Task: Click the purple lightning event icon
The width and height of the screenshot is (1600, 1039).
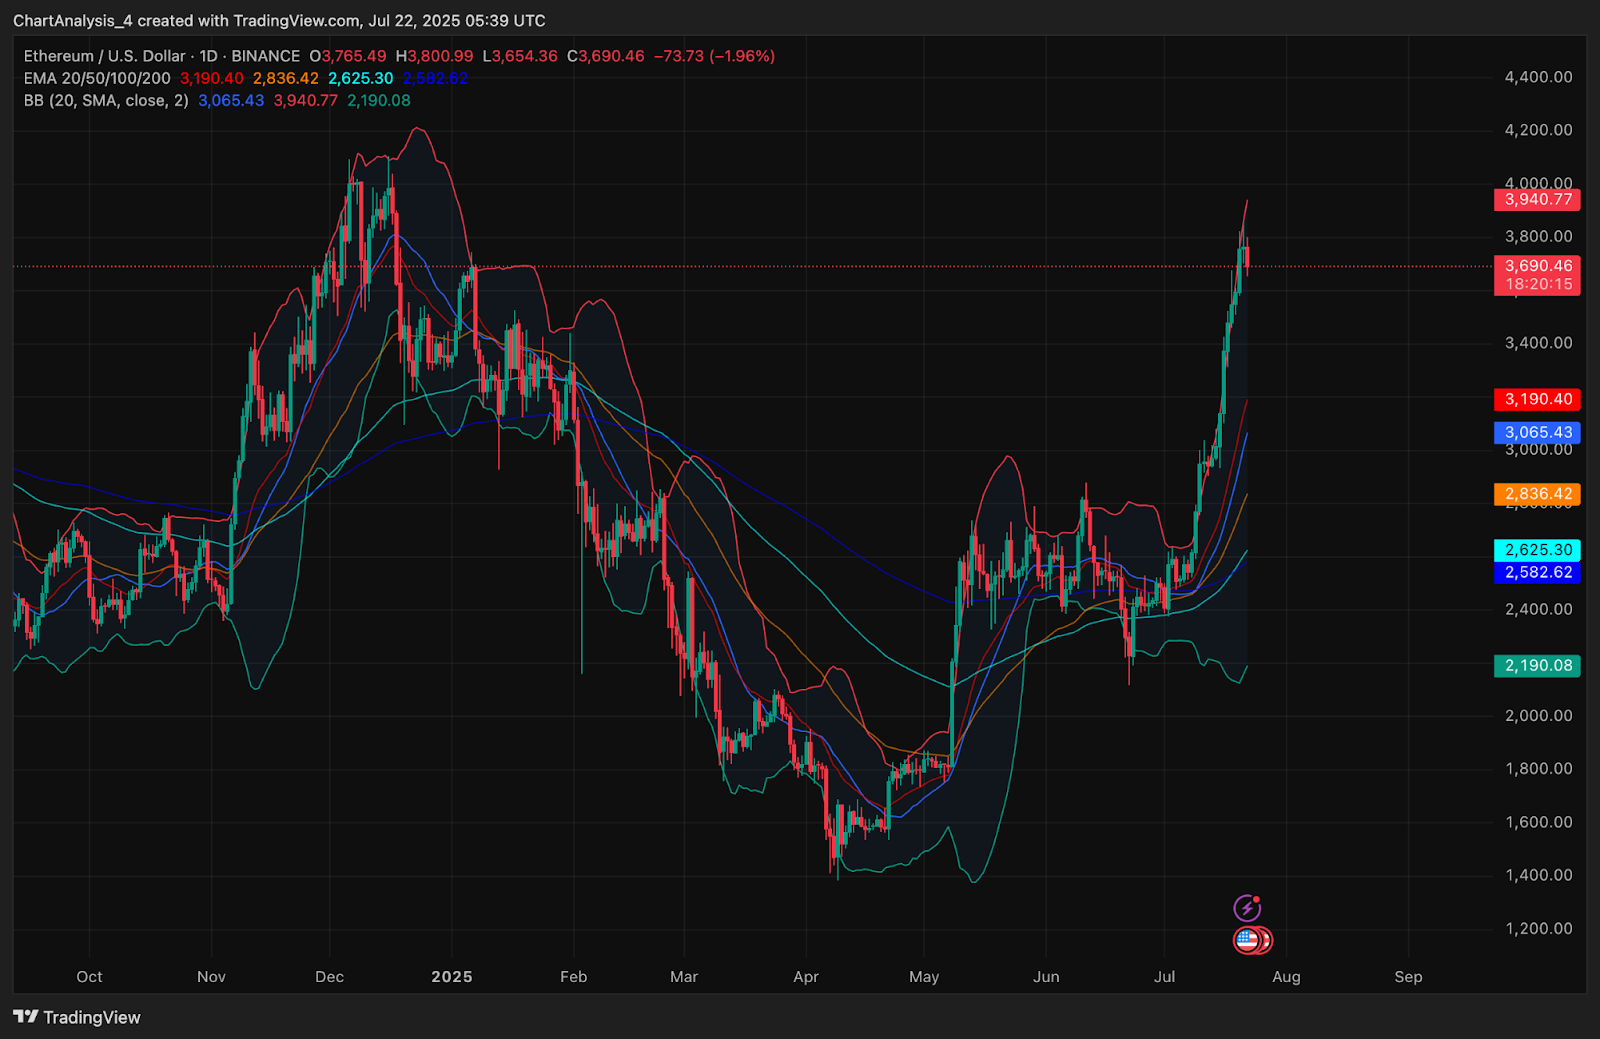Action: point(1246,908)
